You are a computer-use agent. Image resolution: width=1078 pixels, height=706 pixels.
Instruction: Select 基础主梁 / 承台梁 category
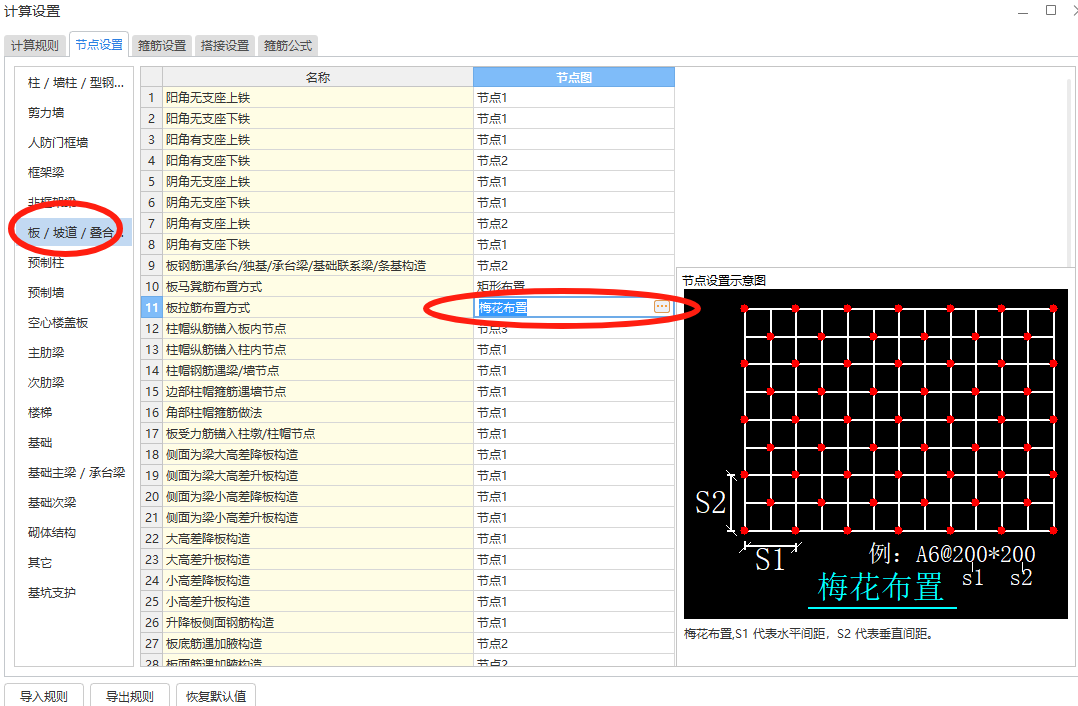[x=74, y=472]
